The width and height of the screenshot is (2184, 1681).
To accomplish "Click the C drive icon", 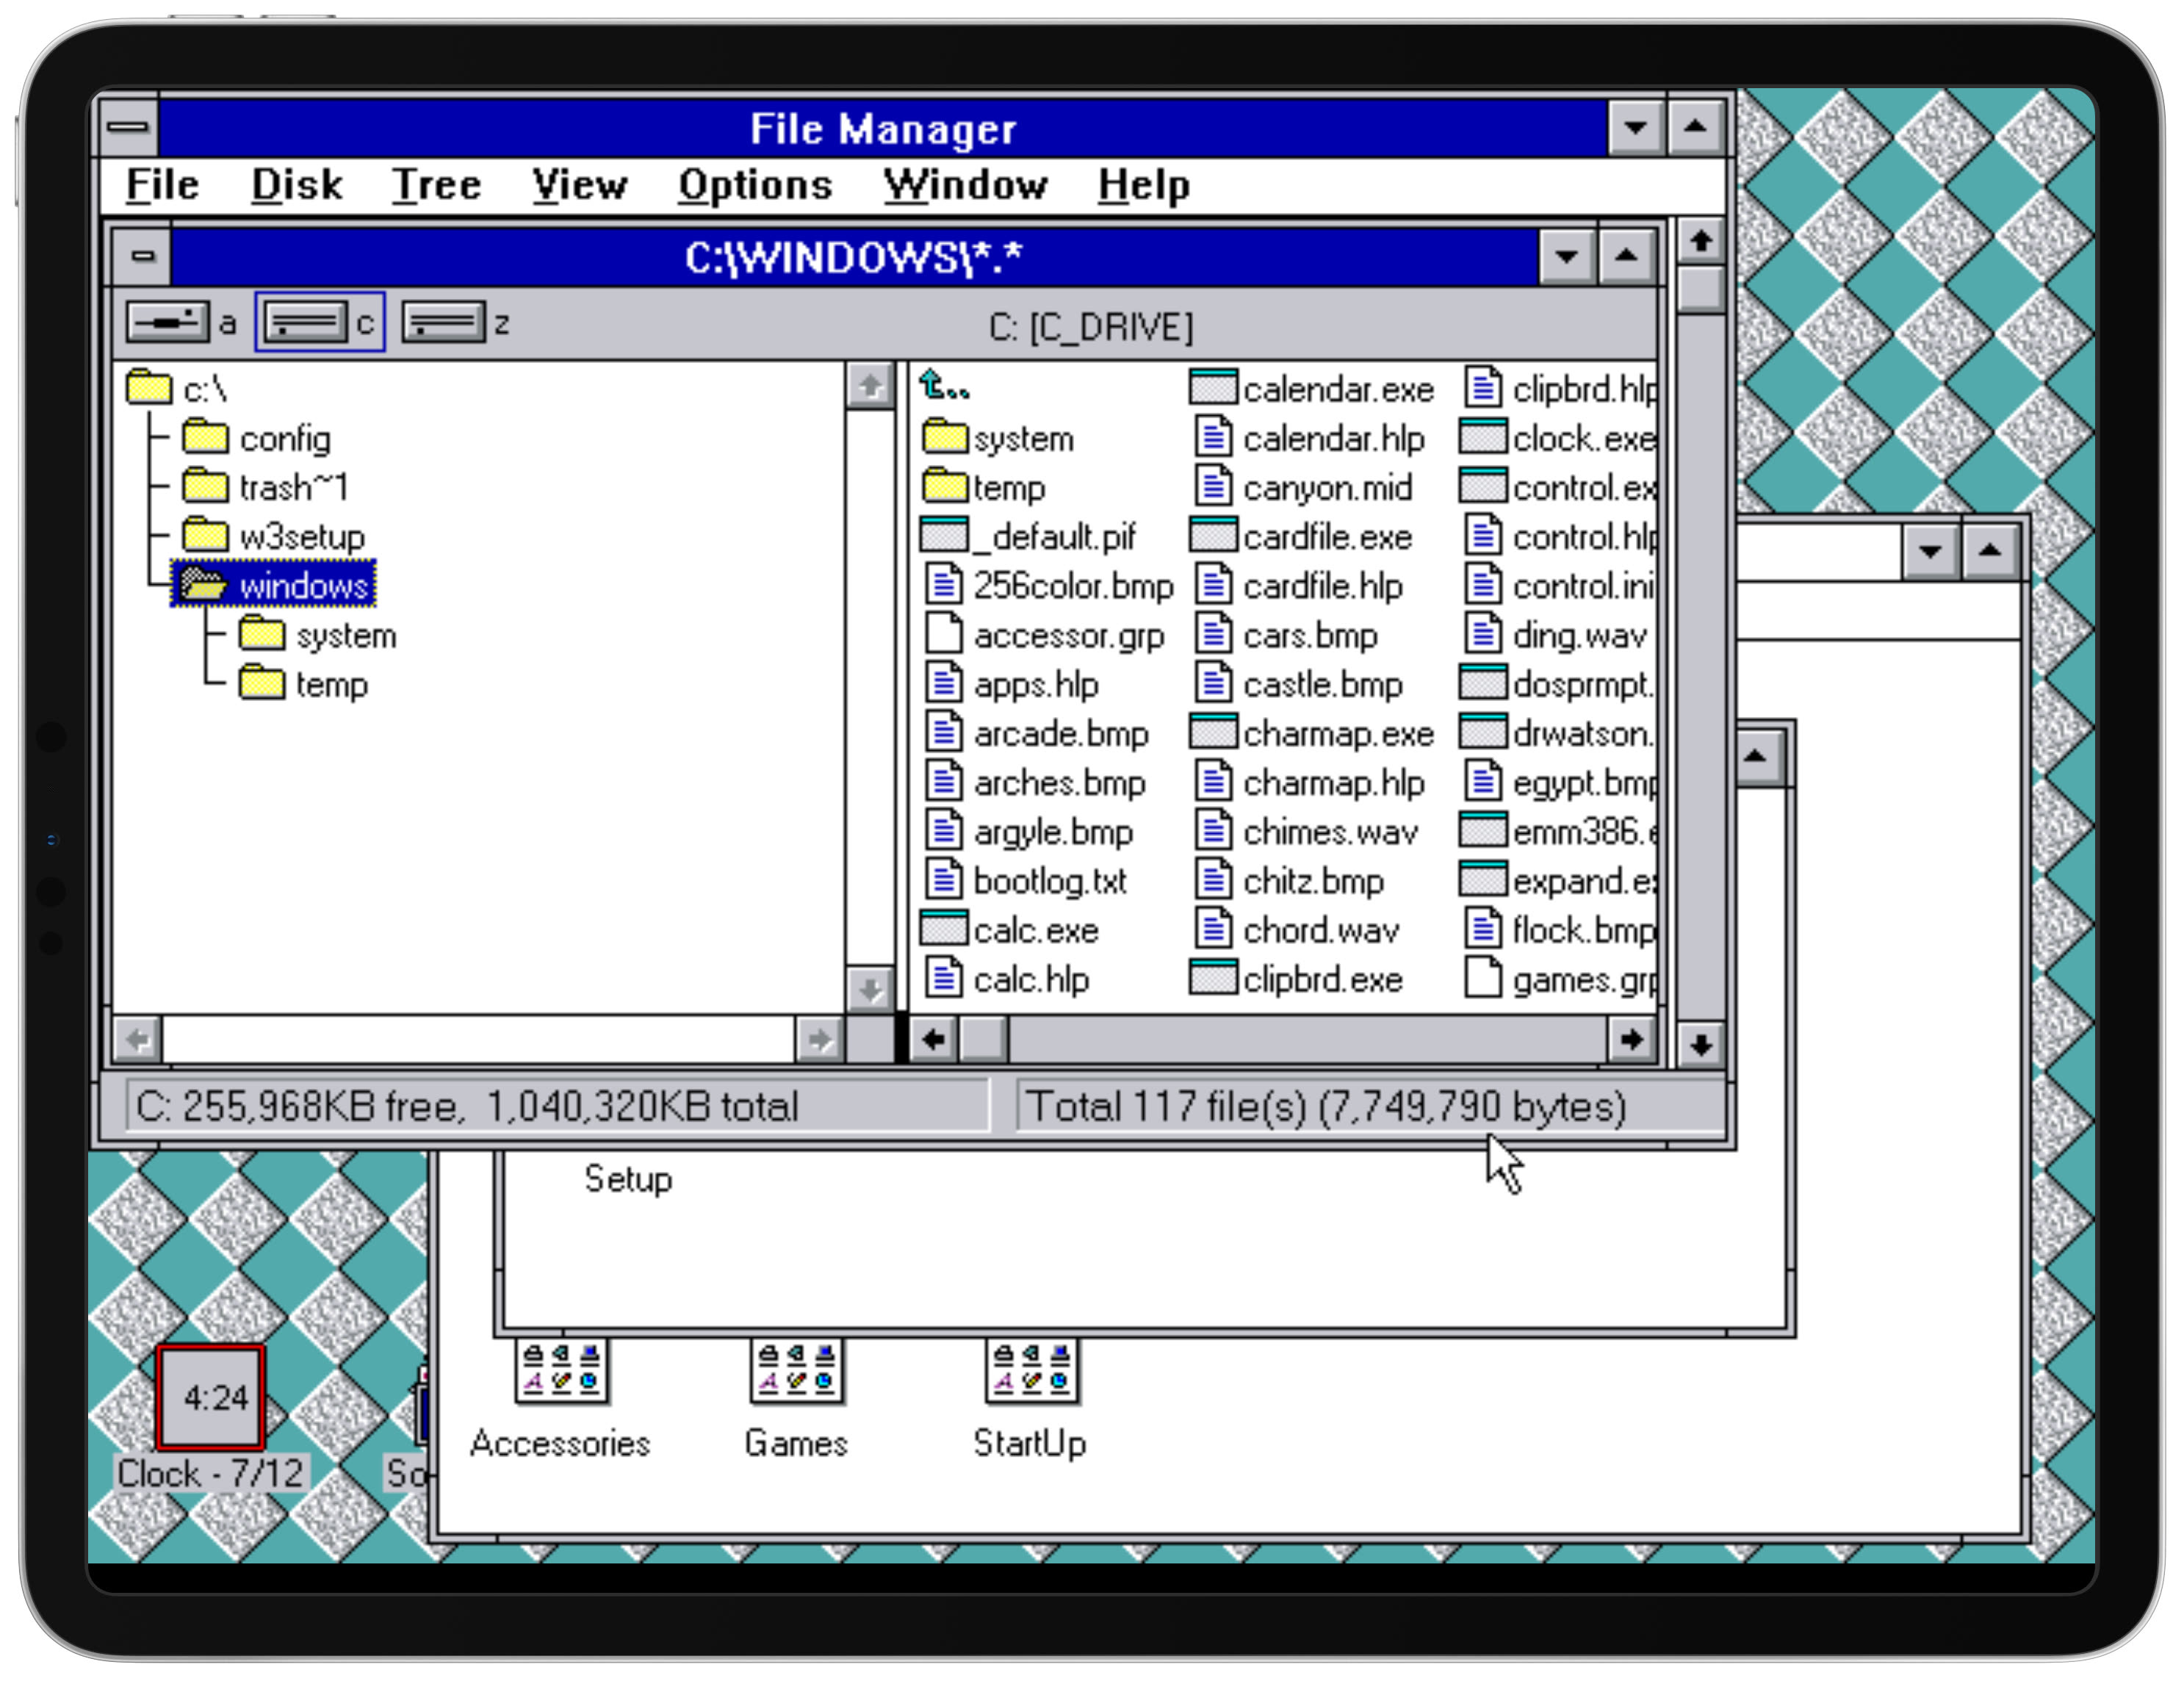I will (306, 323).
